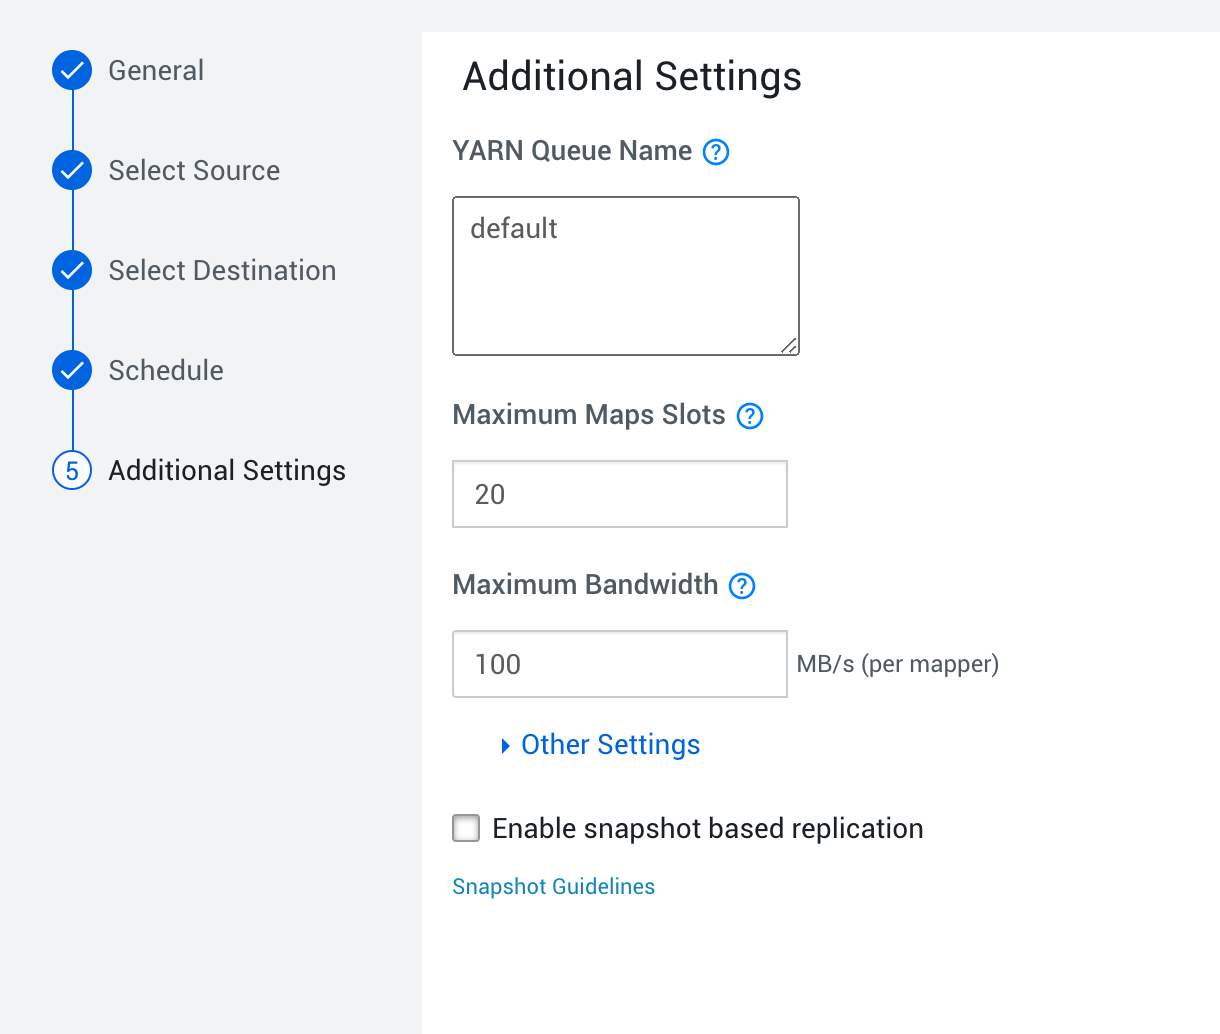Collapse the Other Settings panel
The image size is (1220, 1034).
pos(610,744)
